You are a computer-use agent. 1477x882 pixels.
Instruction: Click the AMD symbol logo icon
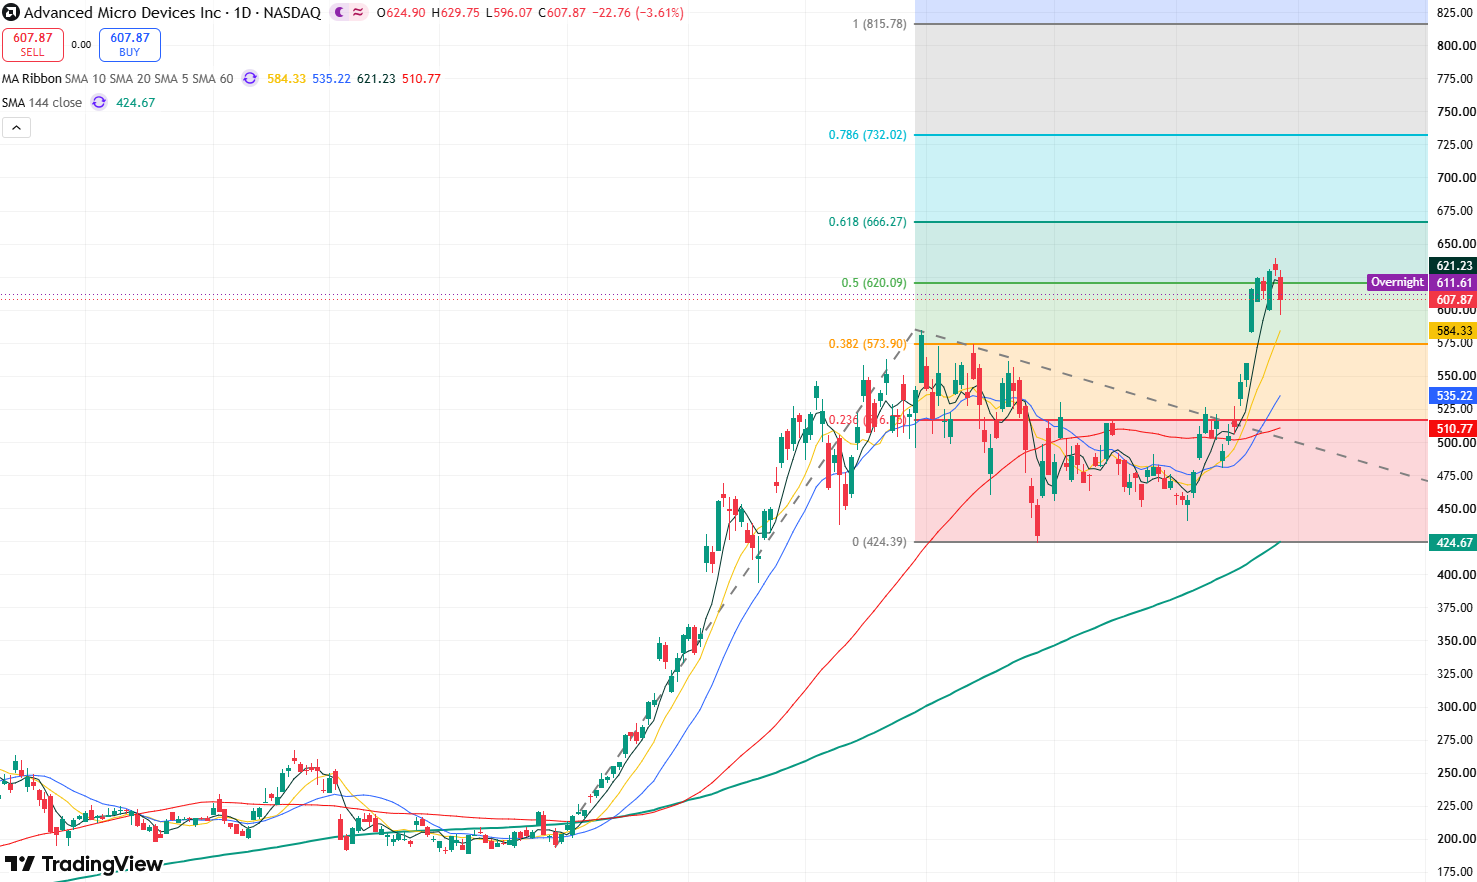coord(11,13)
